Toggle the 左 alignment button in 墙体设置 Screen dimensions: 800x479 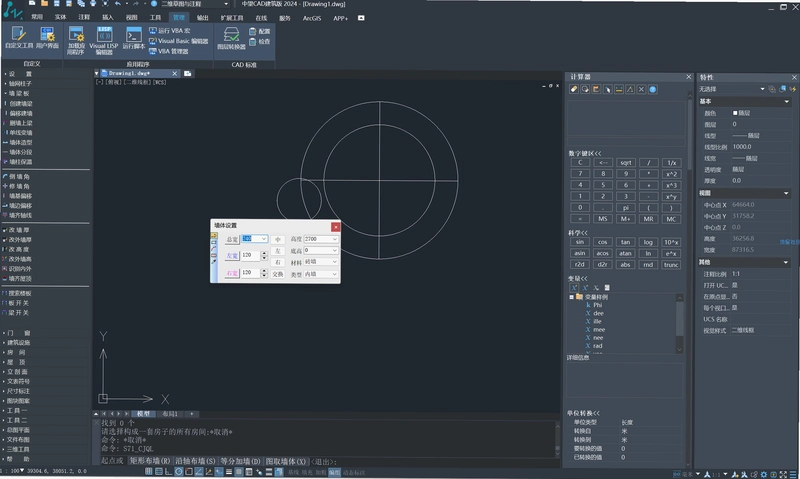tap(278, 251)
